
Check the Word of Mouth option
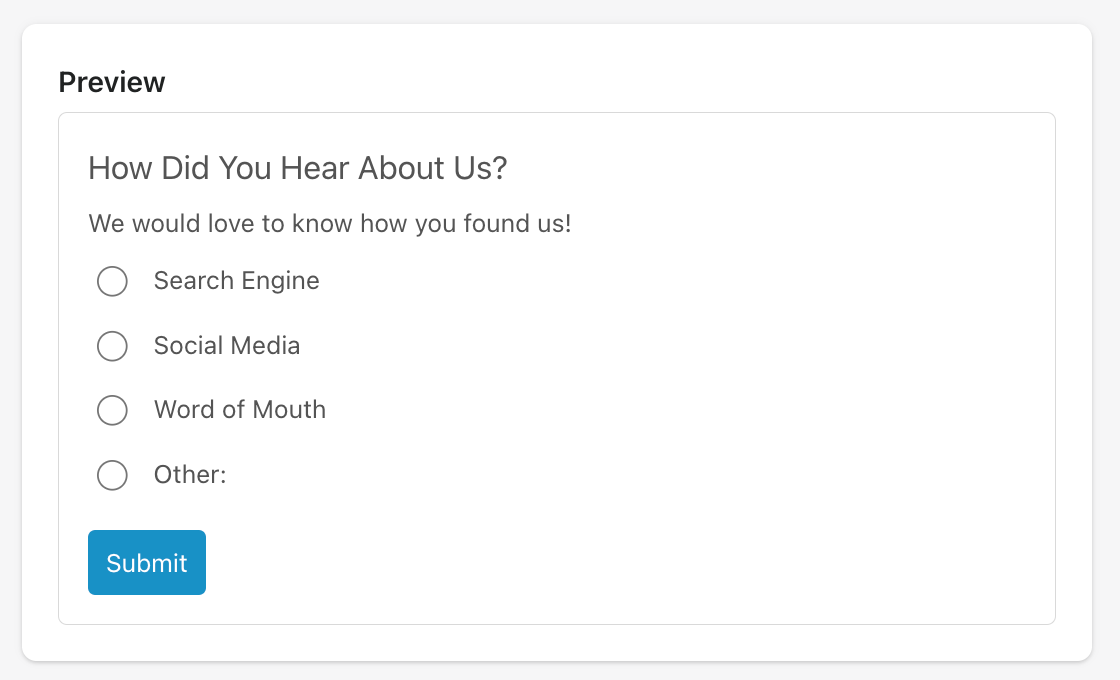click(x=112, y=410)
